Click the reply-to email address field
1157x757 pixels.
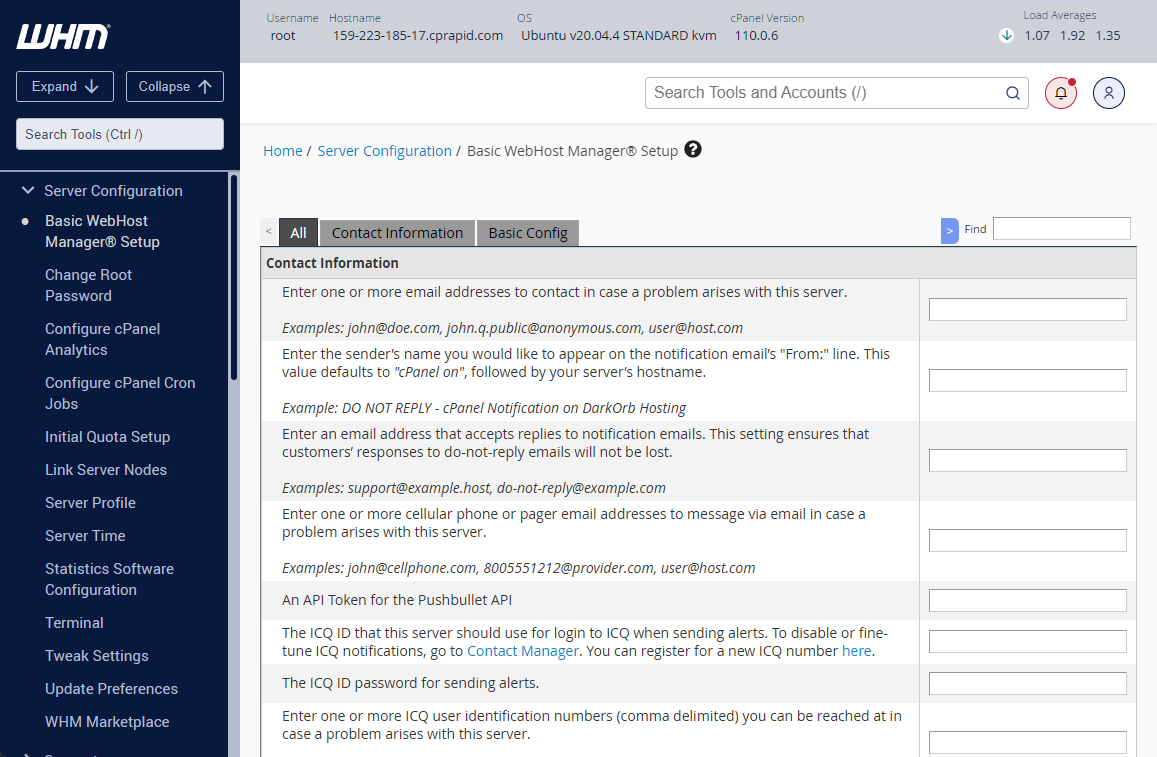point(1027,460)
